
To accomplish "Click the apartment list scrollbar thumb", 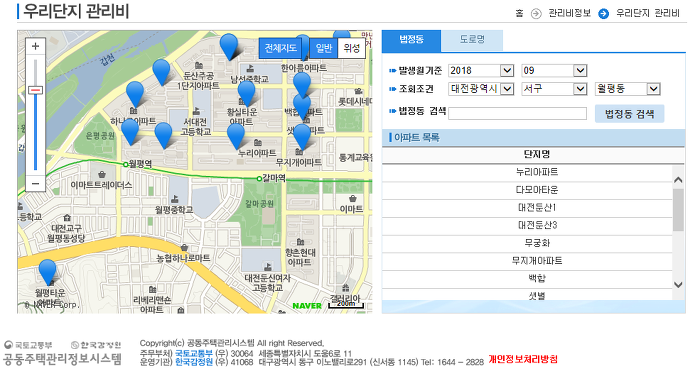I will pyautogui.click(x=678, y=210).
